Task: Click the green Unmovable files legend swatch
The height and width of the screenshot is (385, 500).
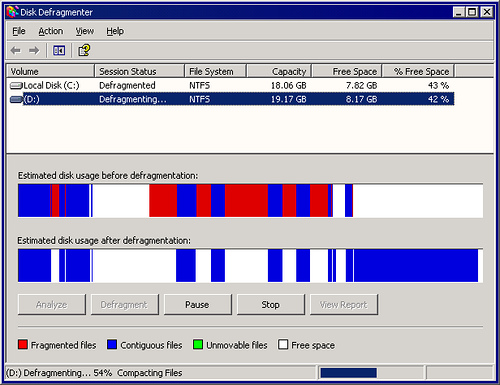Action: click(x=198, y=344)
